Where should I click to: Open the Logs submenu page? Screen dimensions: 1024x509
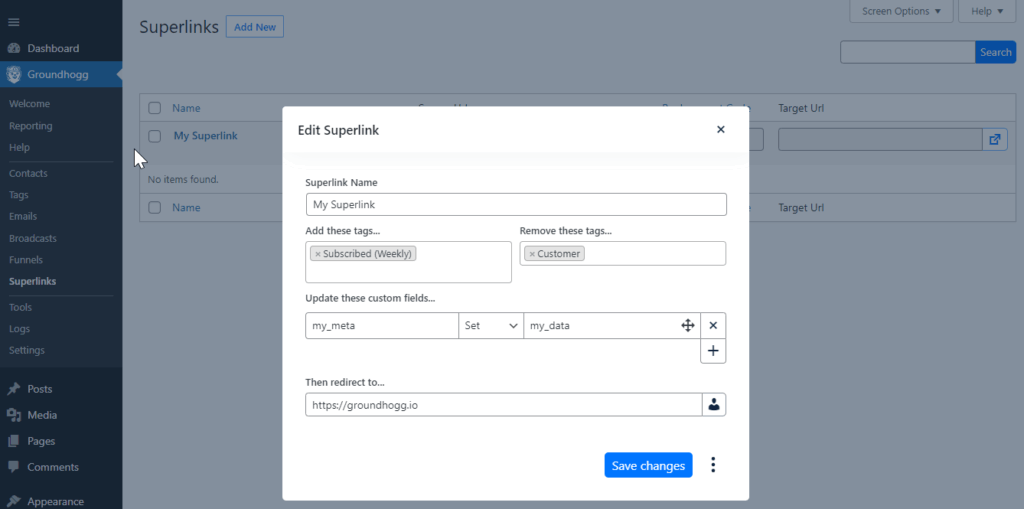click(20, 329)
